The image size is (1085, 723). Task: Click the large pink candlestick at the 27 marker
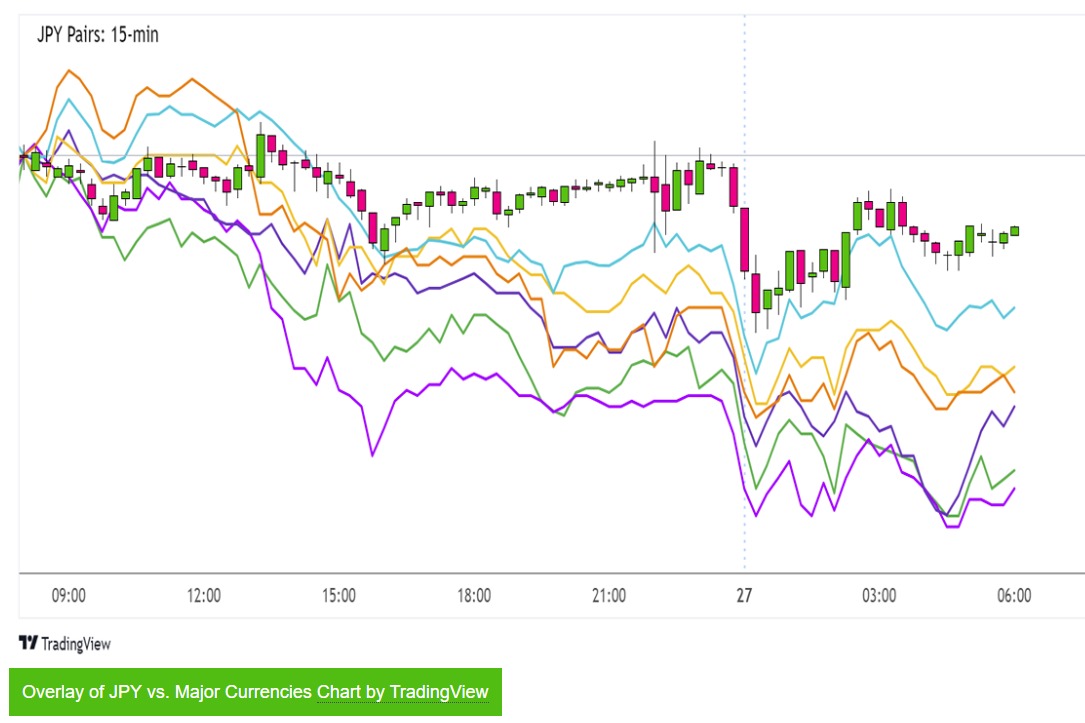click(745, 239)
